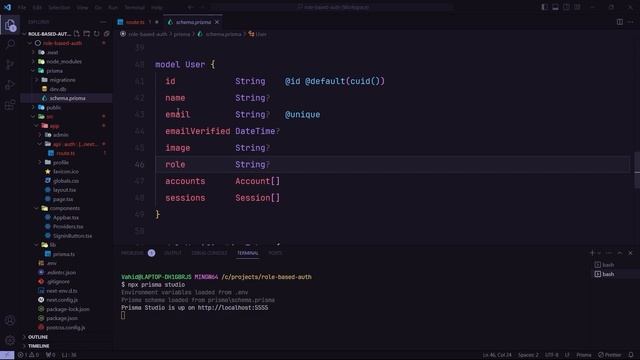Expand the profile folder
Viewport: 640px width, 360px height.
pyautogui.click(x=60, y=162)
